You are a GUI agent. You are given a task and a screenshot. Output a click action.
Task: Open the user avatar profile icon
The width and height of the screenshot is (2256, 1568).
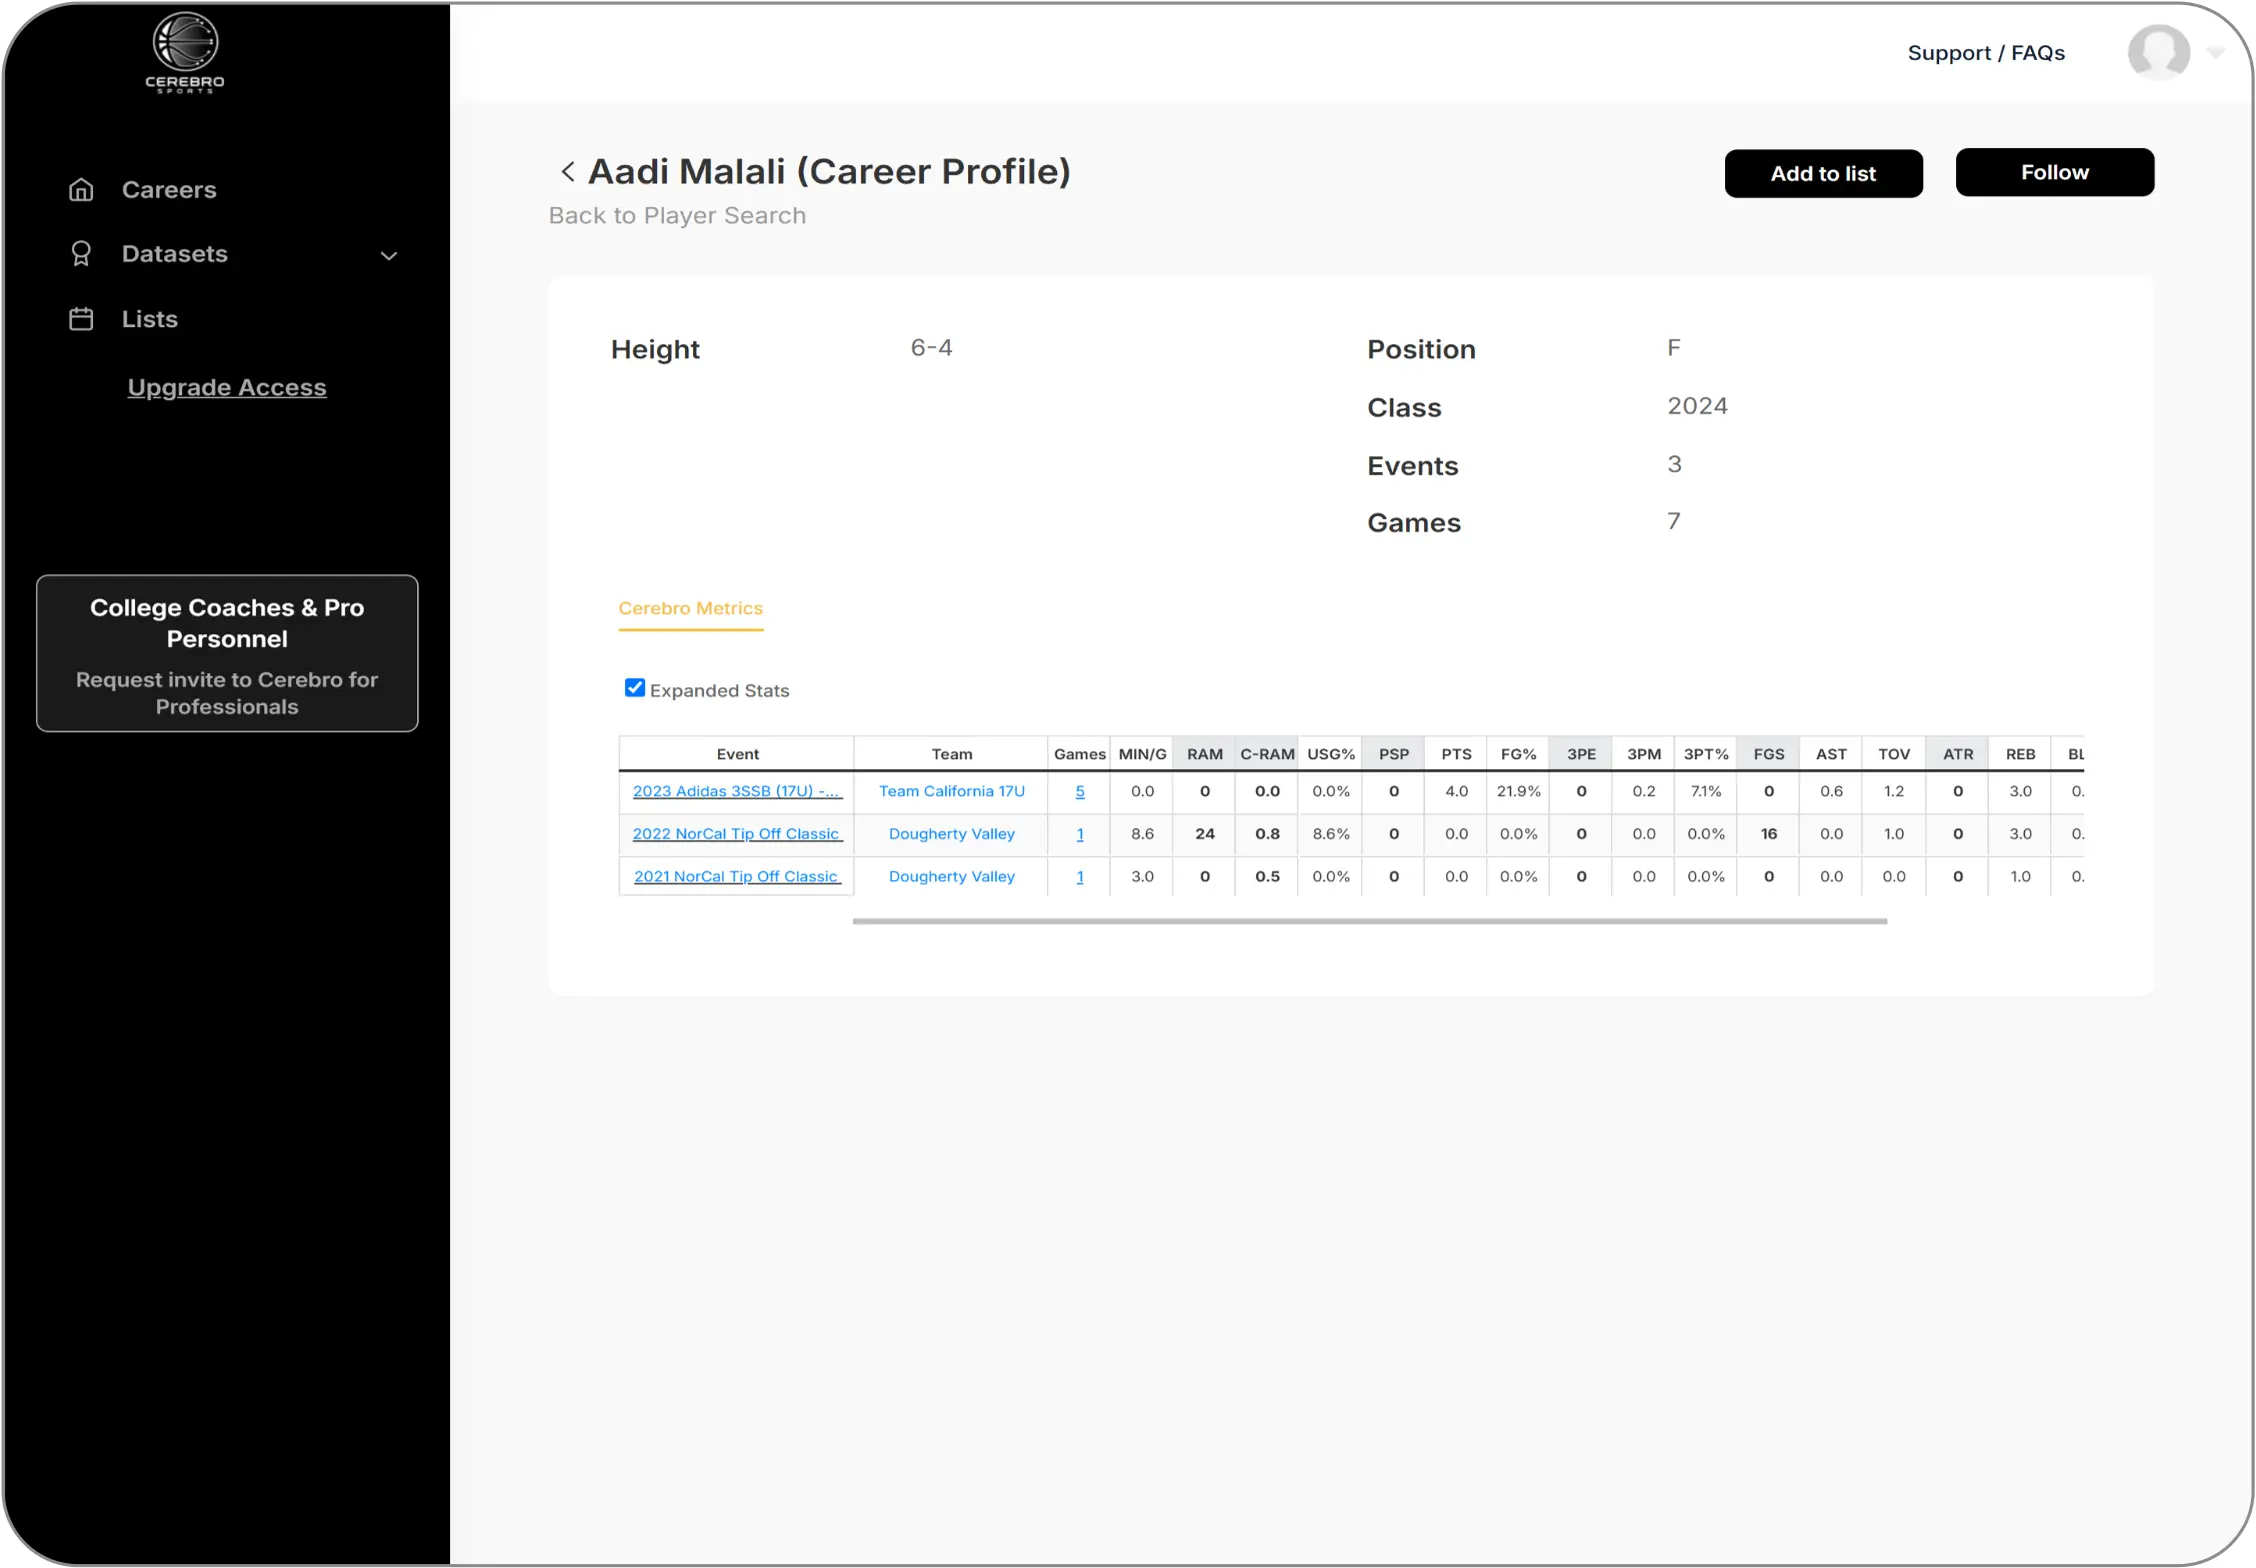2158,53
